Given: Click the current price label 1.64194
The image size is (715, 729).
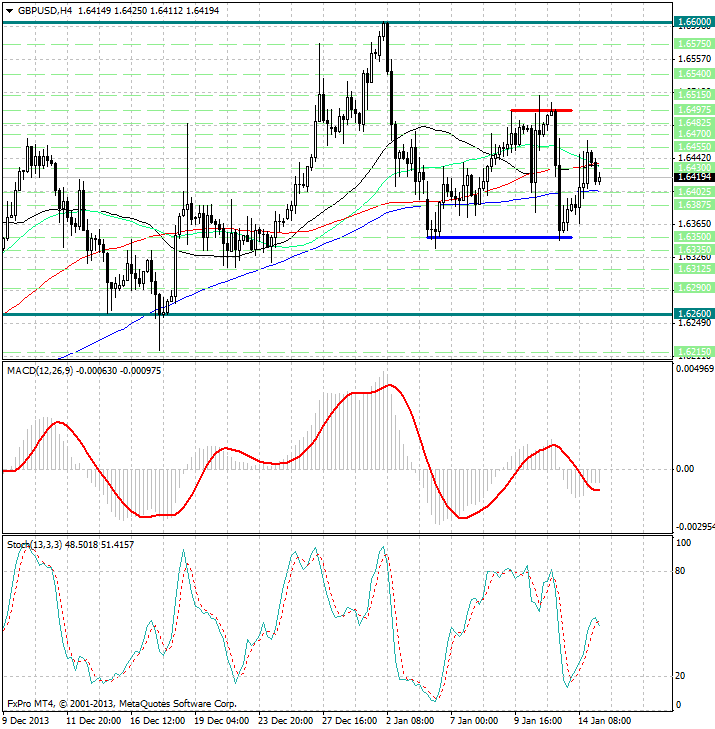Looking at the screenshot, I should [x=694, y=177].
